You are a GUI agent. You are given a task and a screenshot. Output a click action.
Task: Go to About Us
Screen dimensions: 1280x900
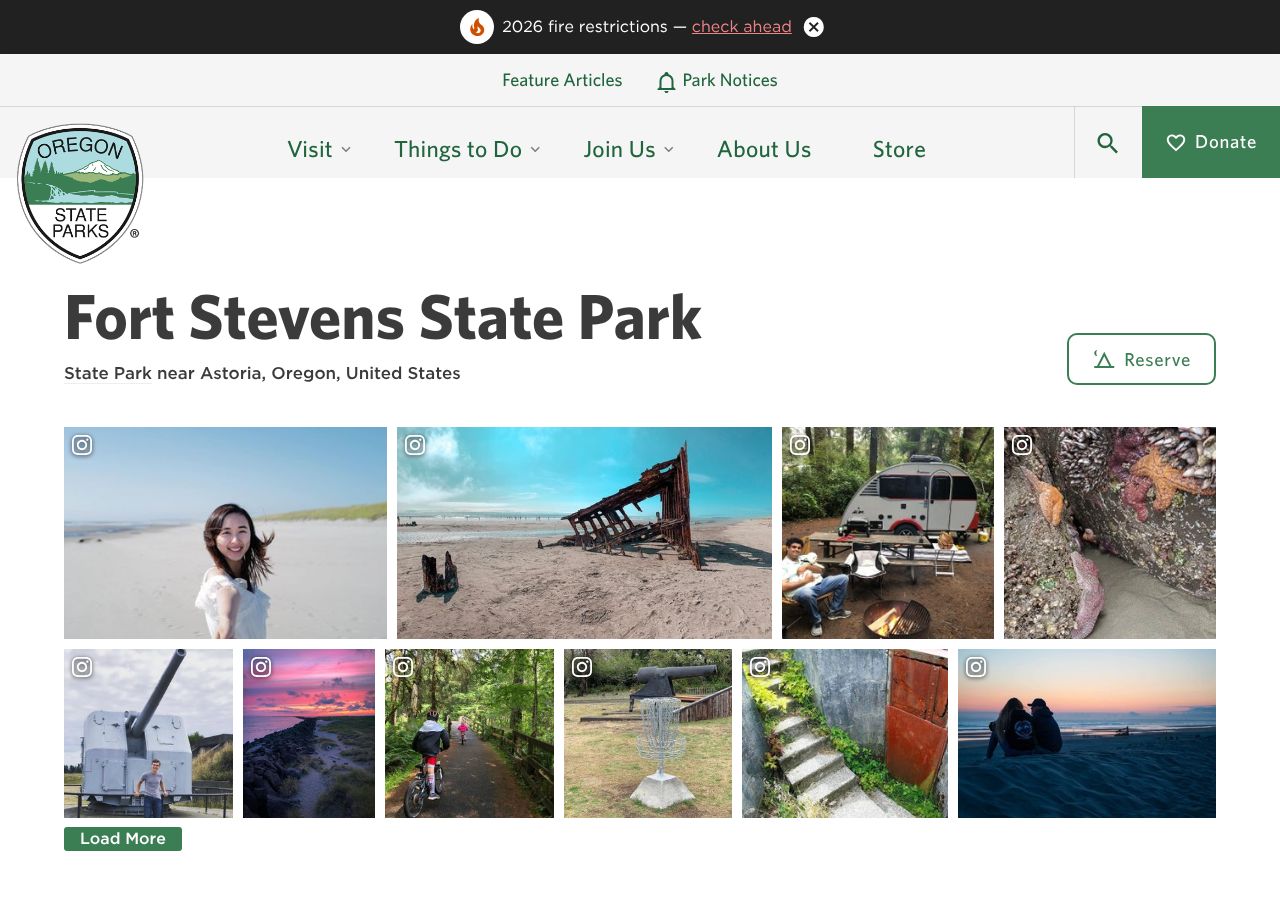point(764,149)
